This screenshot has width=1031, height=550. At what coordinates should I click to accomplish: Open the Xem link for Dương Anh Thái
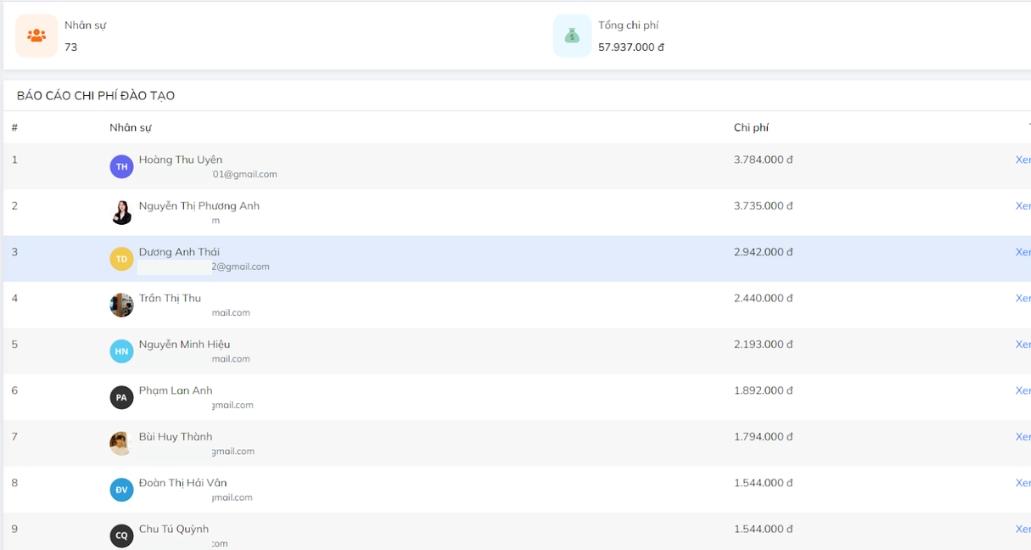click(x=1022, y=252)
